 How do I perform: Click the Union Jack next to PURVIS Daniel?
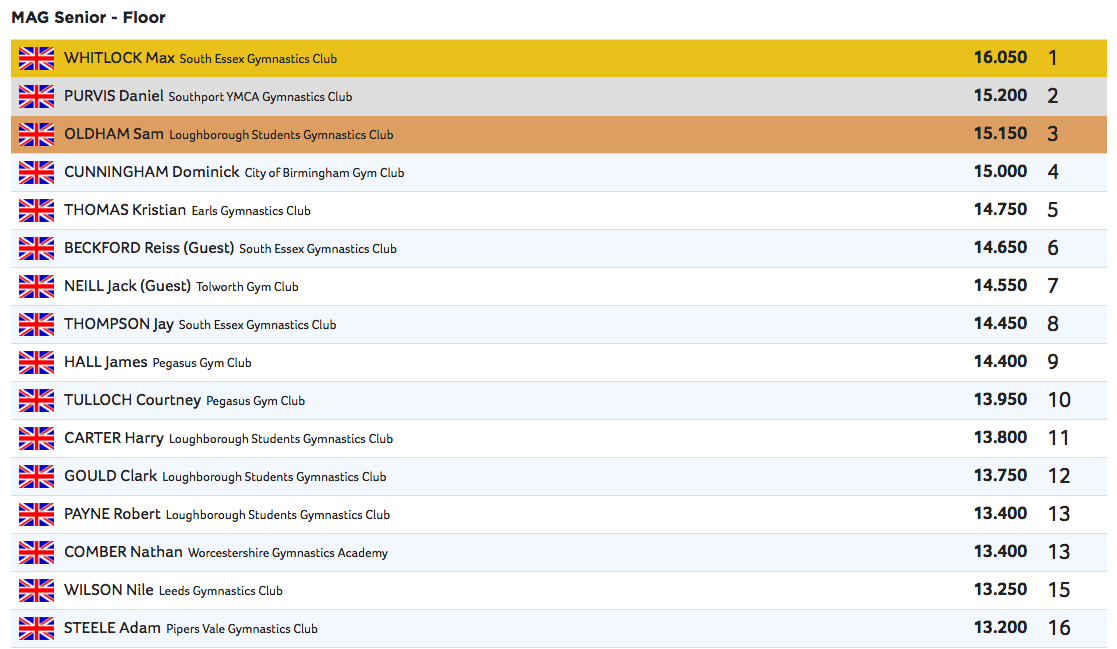(36, 96)
